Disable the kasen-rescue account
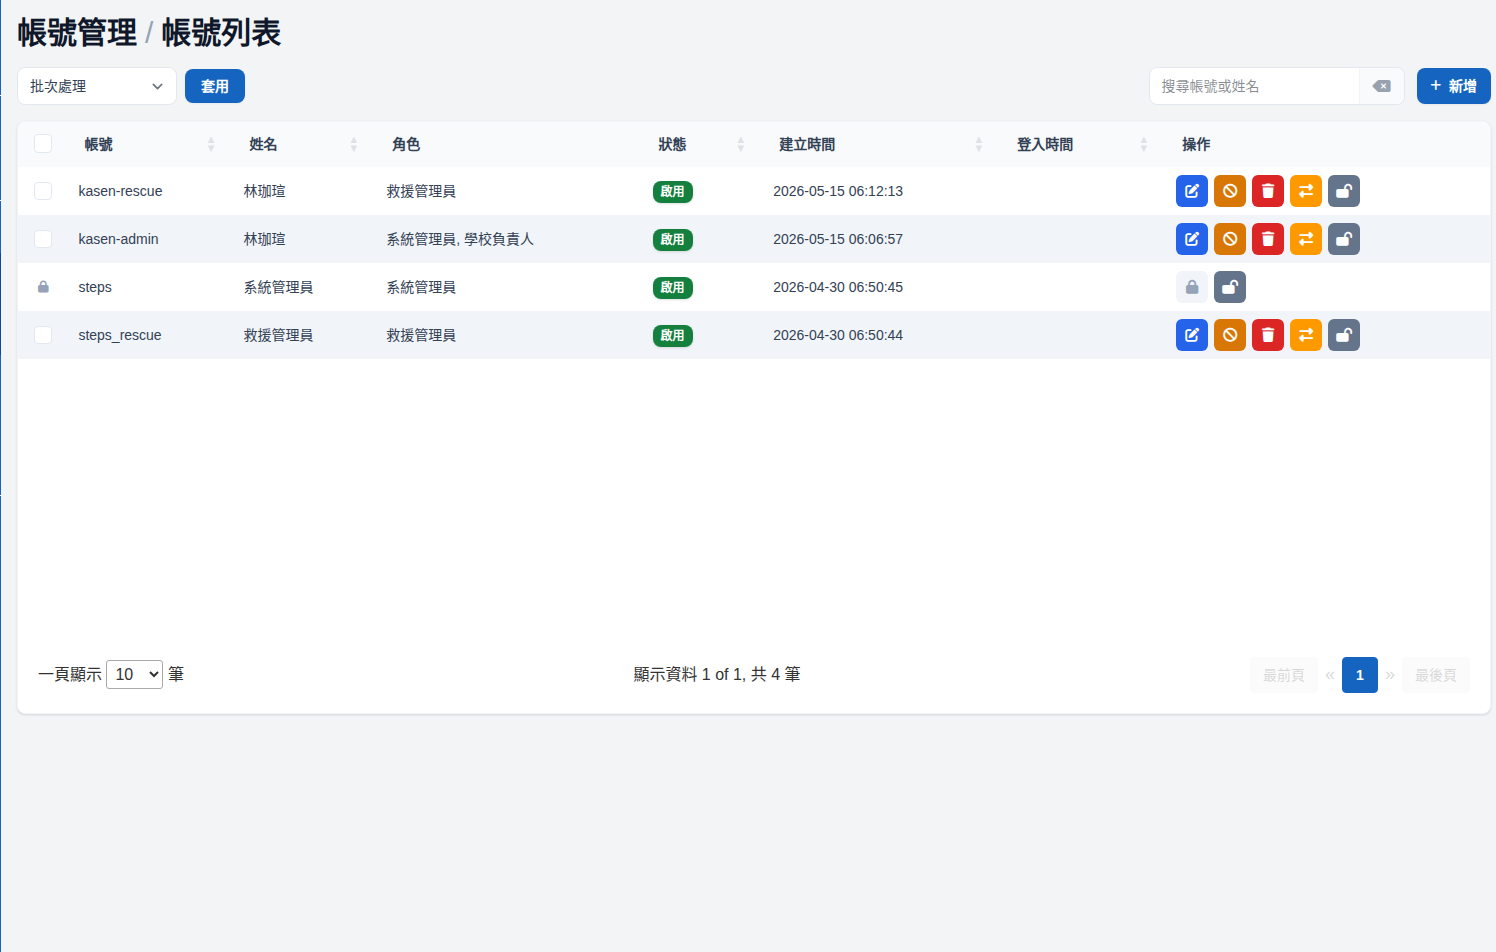The width and height of the screenshot is (1496, 952). [x=1230, y=191]
